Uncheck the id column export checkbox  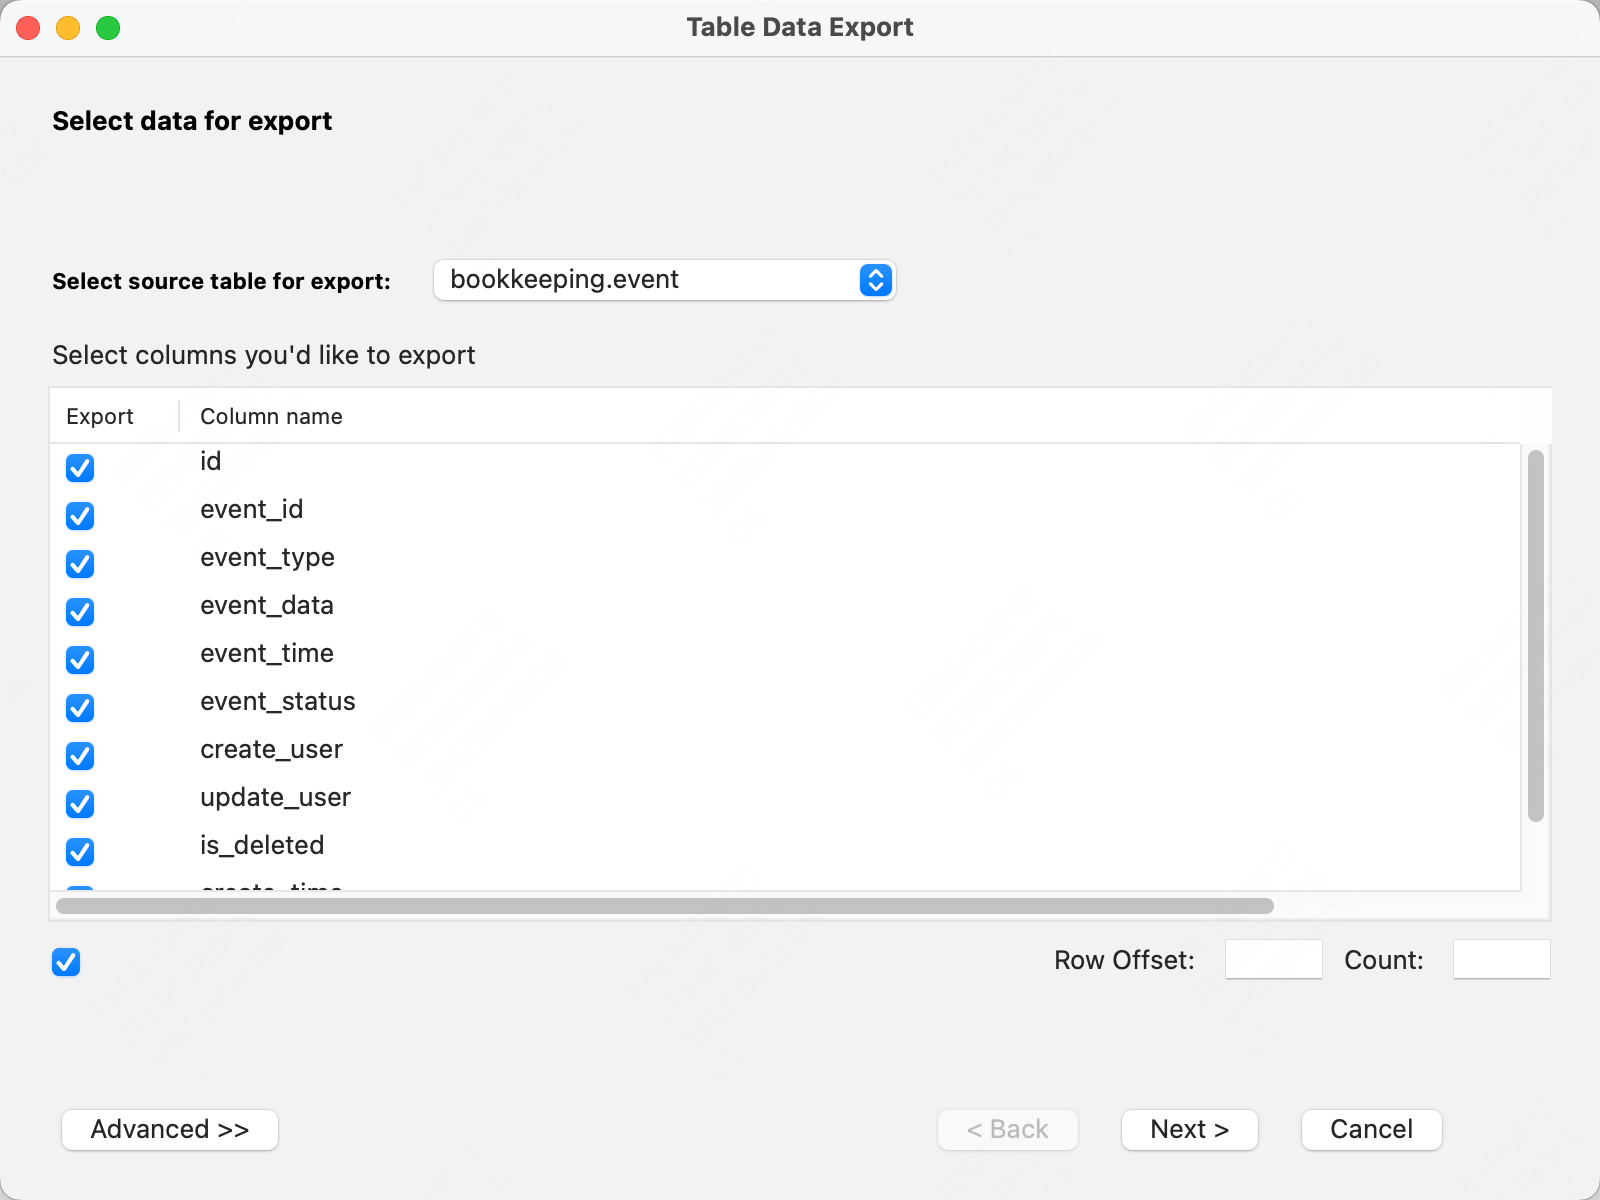(80, 468)
